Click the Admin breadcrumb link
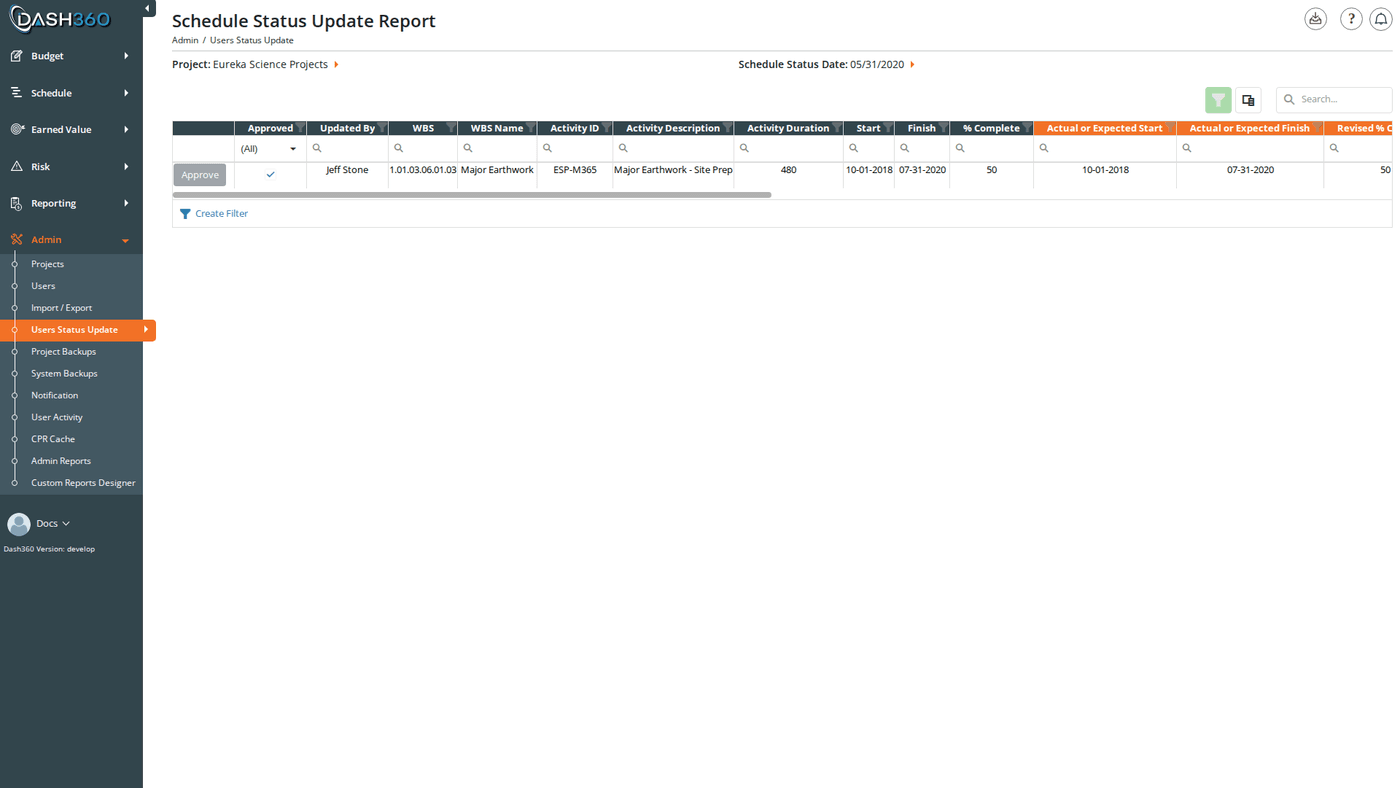 coord(185,40)
